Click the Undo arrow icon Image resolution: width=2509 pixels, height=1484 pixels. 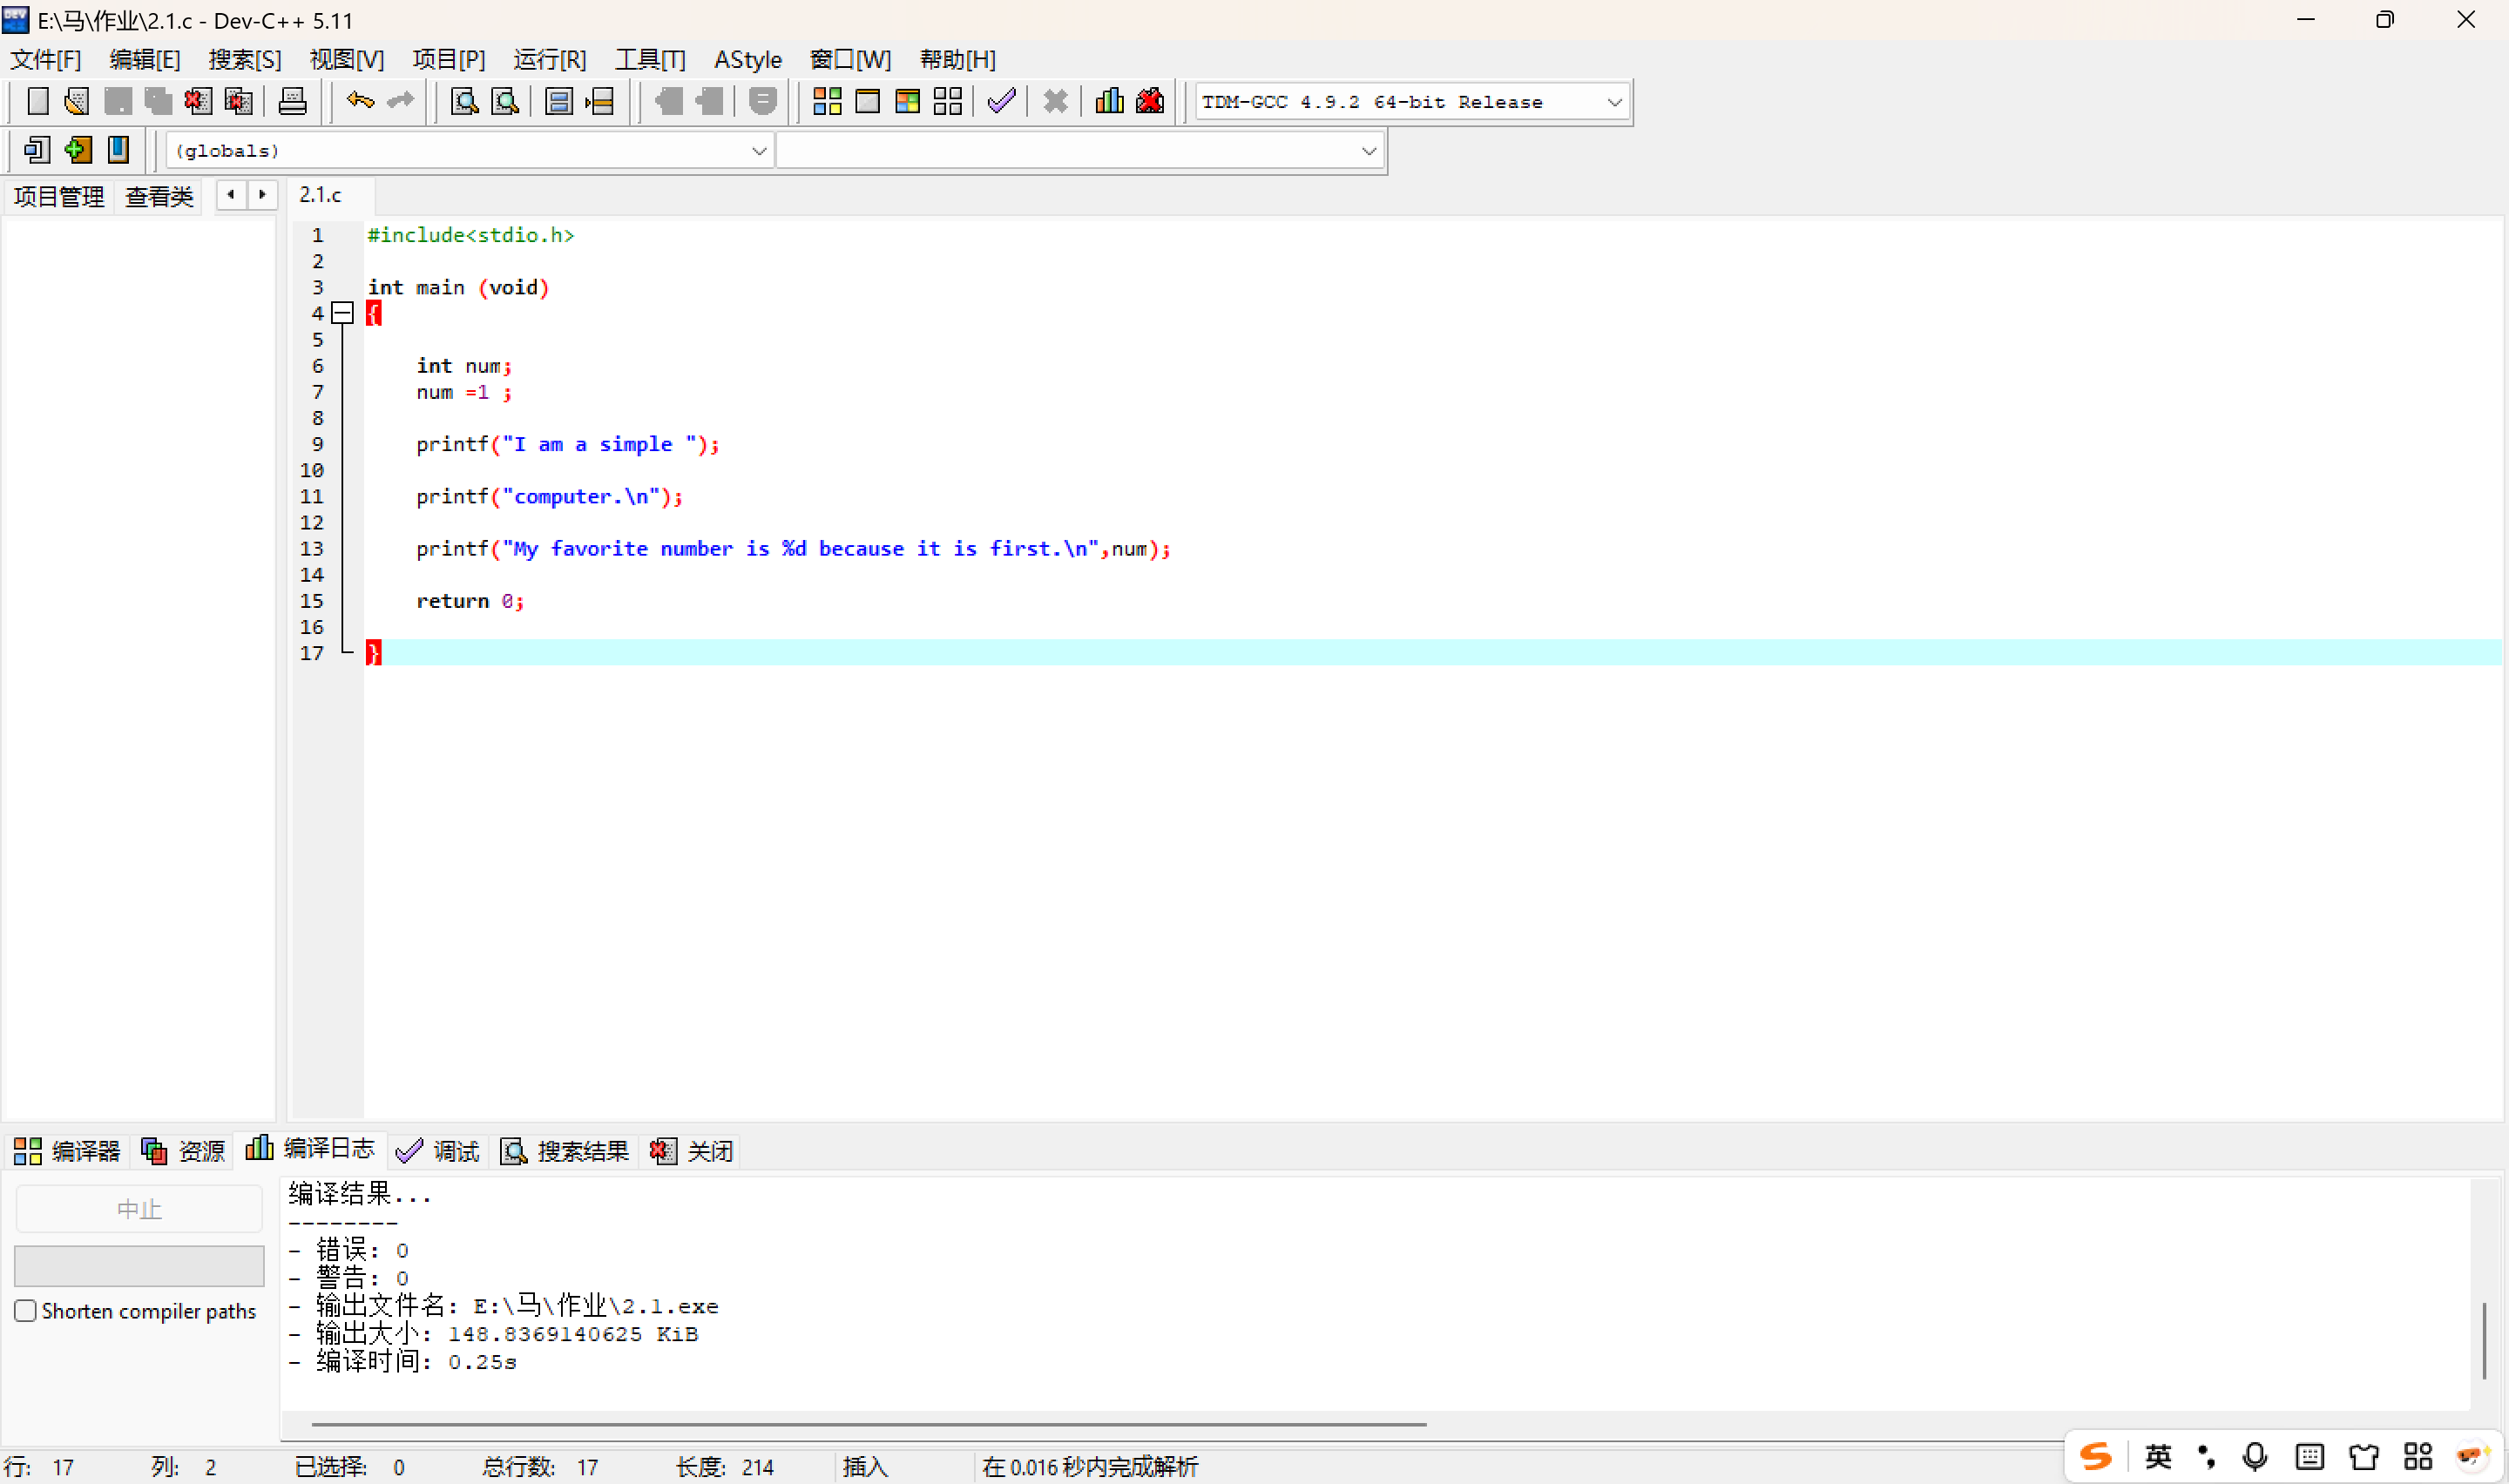(360, 101)
